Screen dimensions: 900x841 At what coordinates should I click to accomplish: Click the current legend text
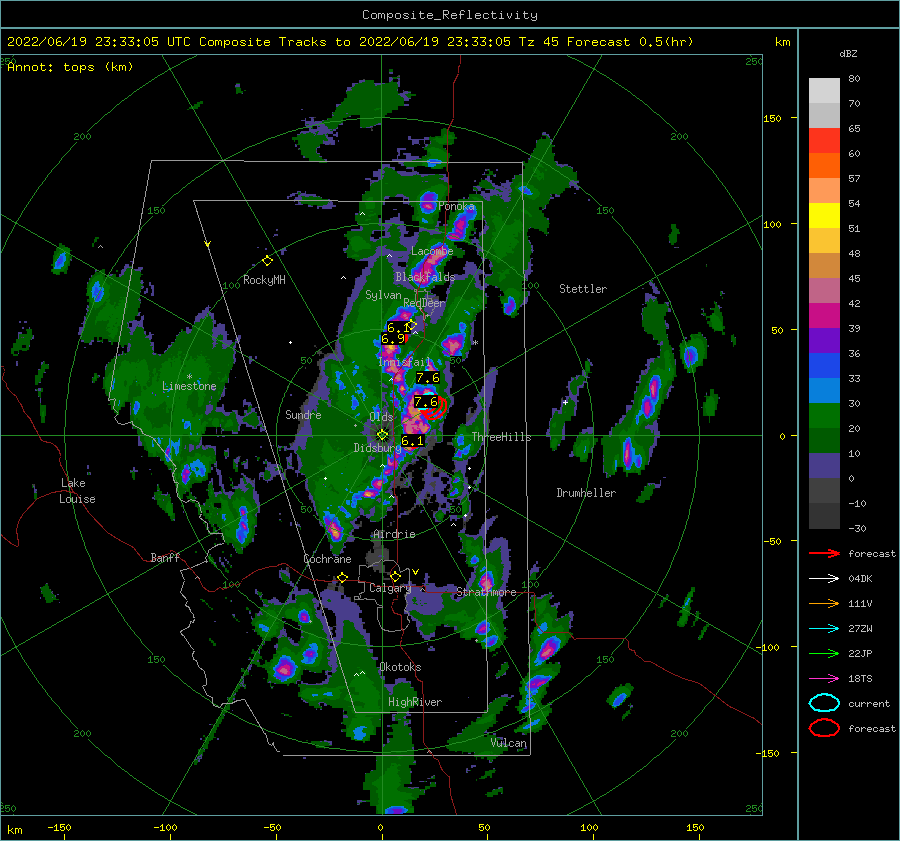869,703
